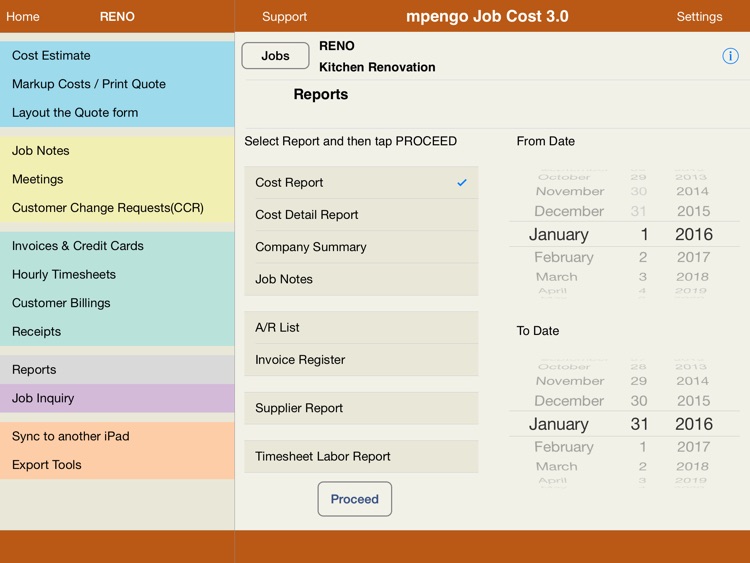This screenshot has width=750, height=563.
Task: Open the job info icon
Action: tap(730, 56)
